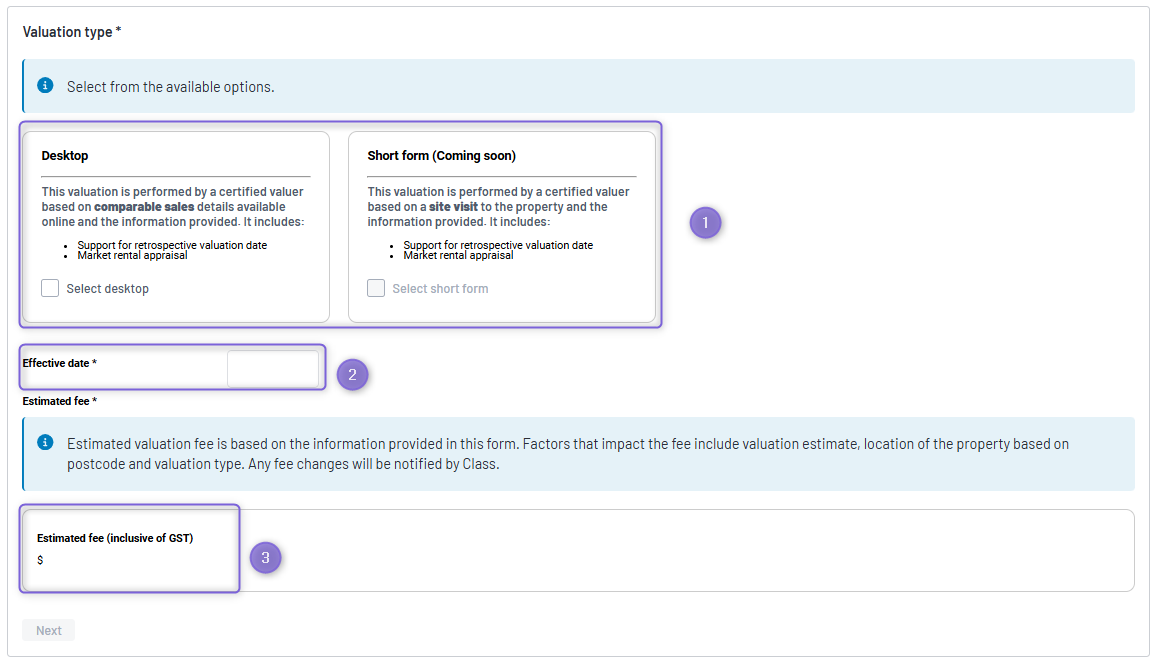Click the "Effective date *" field label
Image resolution: width=1156 pixels, height=661 pixels.
60,363
